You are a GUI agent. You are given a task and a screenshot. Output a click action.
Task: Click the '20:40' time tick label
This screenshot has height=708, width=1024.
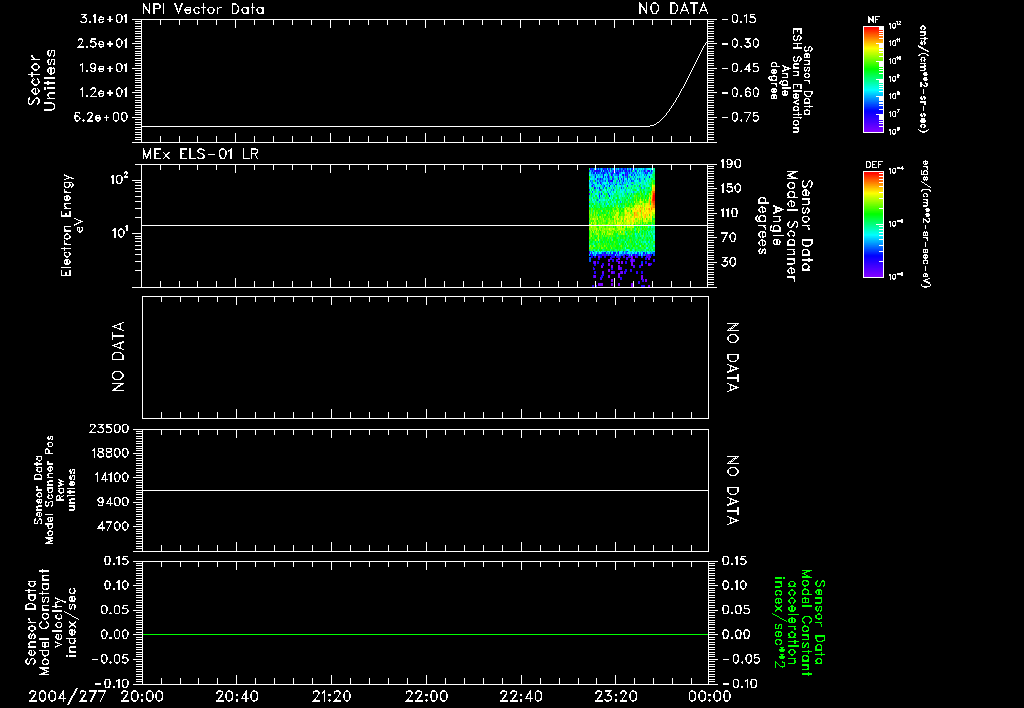click(237, 696)
